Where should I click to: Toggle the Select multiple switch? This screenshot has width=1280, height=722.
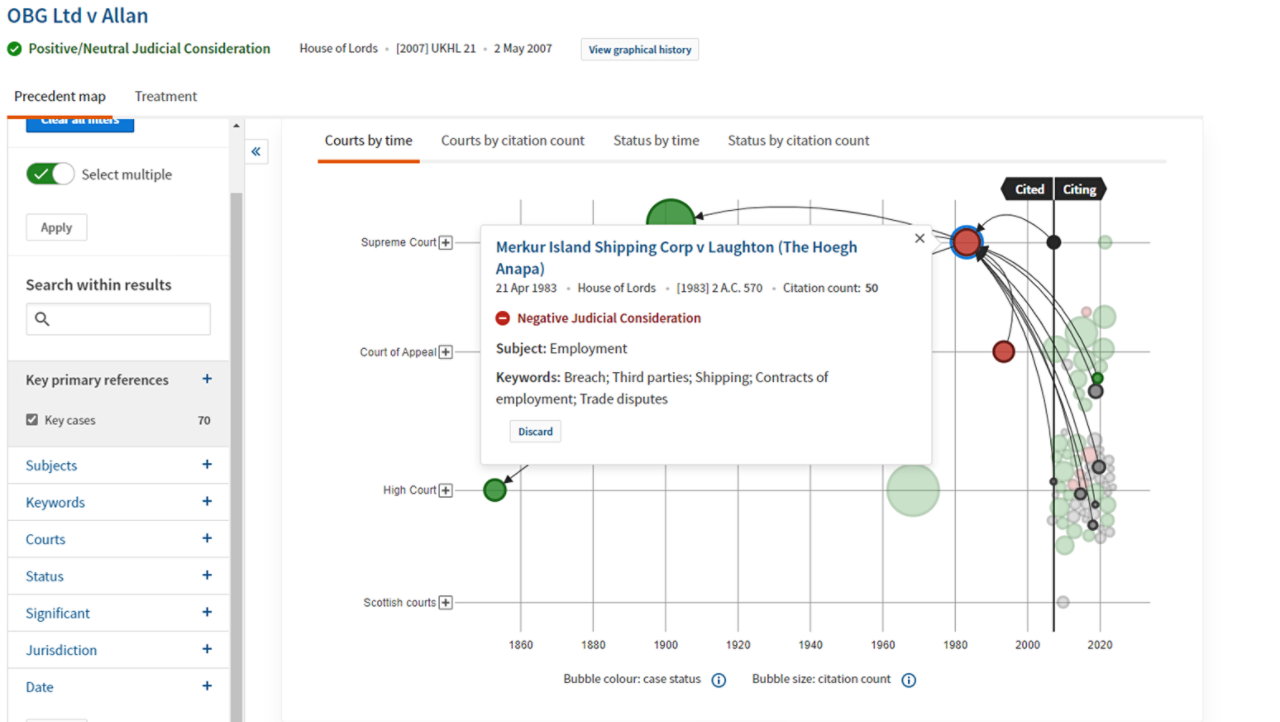[50, 174]
